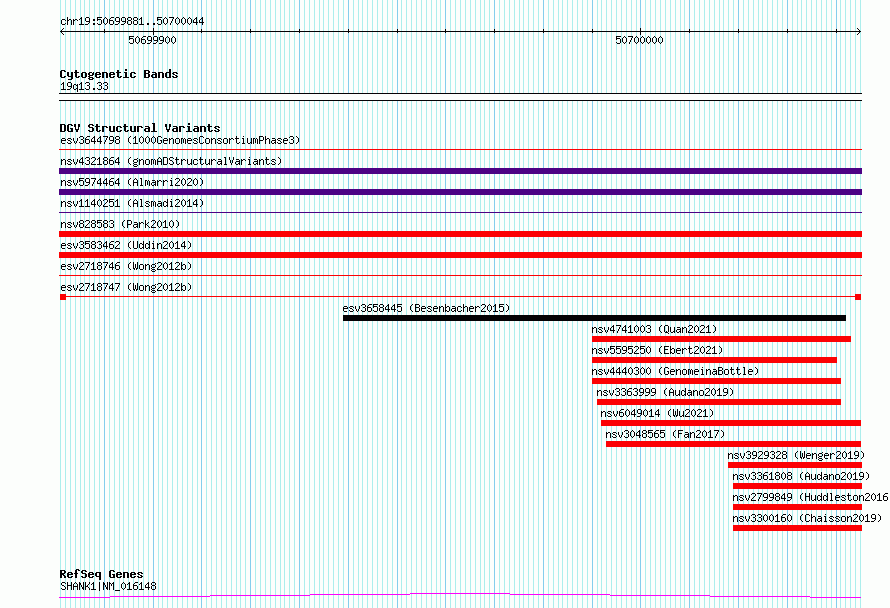Select the DGV Structural Variants track title

(x=140, y=128)
